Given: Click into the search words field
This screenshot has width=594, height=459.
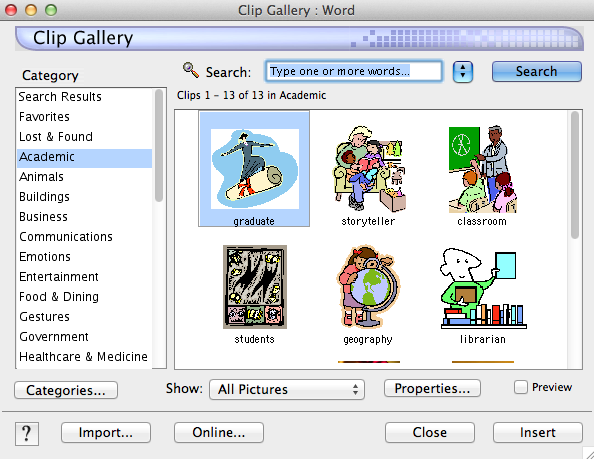Looking at the screenshot, I should (x=354, y=71).
